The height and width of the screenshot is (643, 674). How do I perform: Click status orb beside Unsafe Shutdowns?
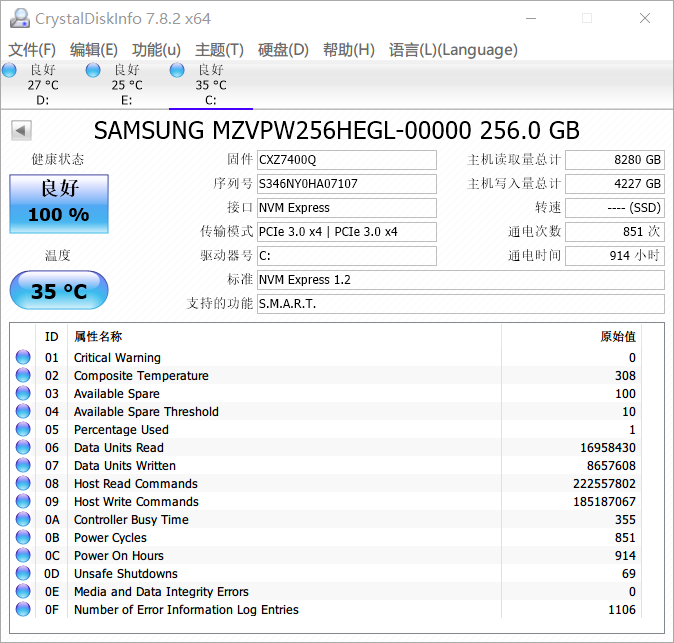[23, 574]
